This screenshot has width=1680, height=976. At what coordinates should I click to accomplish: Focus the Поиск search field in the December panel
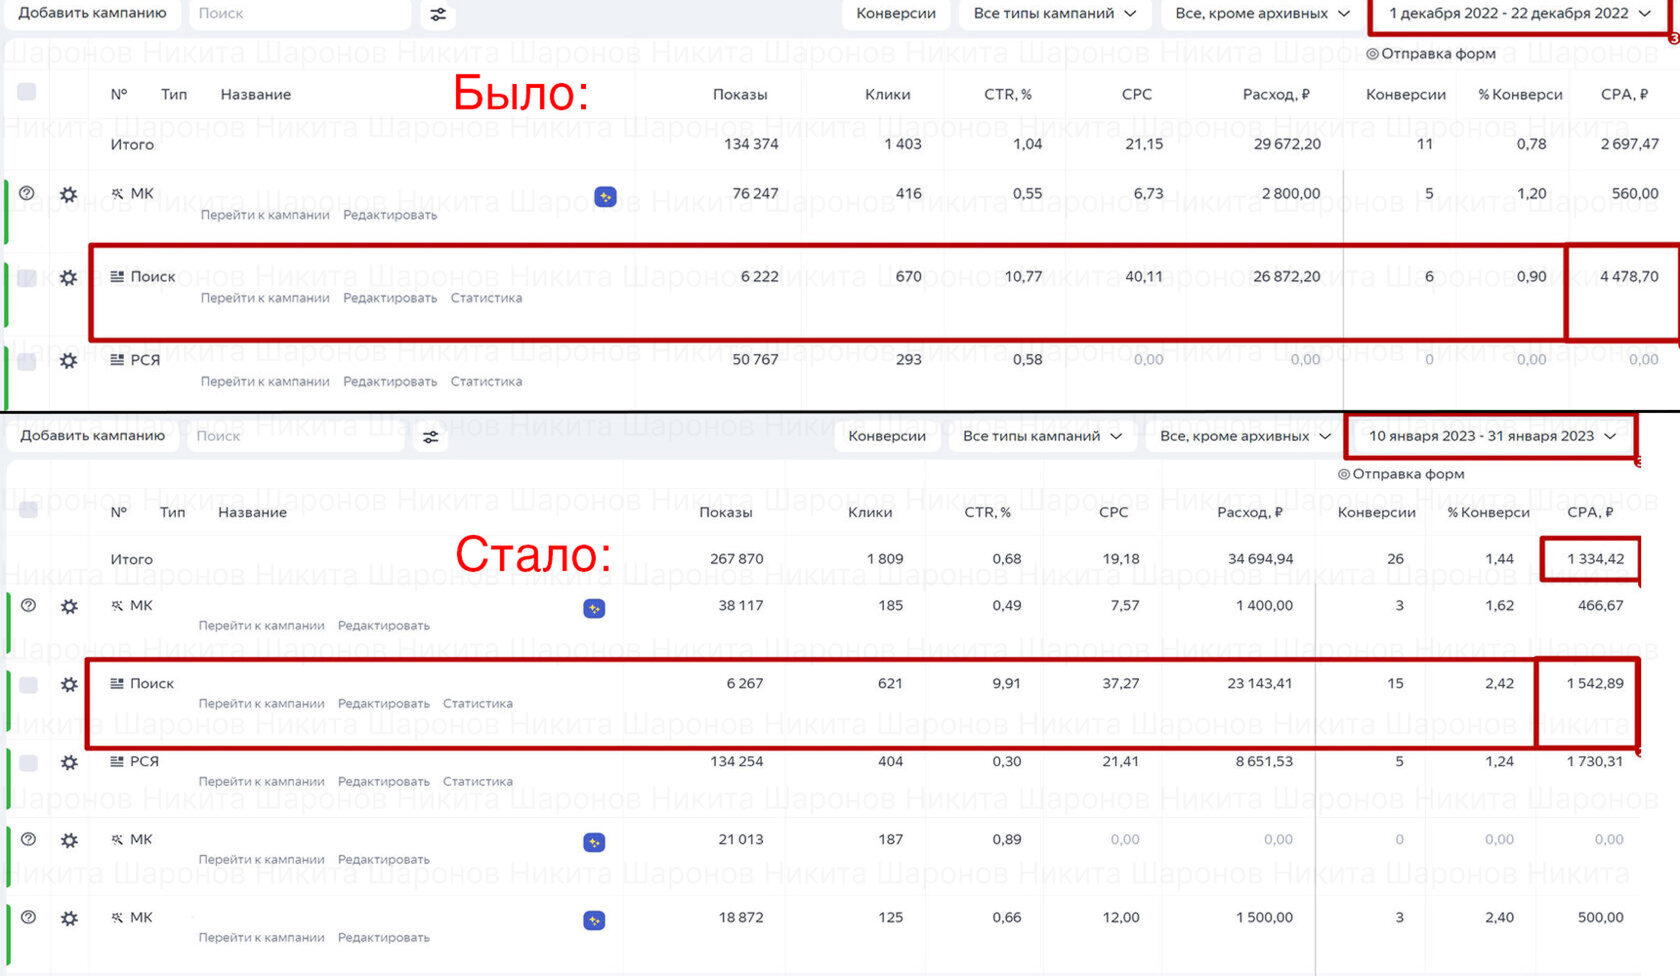(298, 14)
